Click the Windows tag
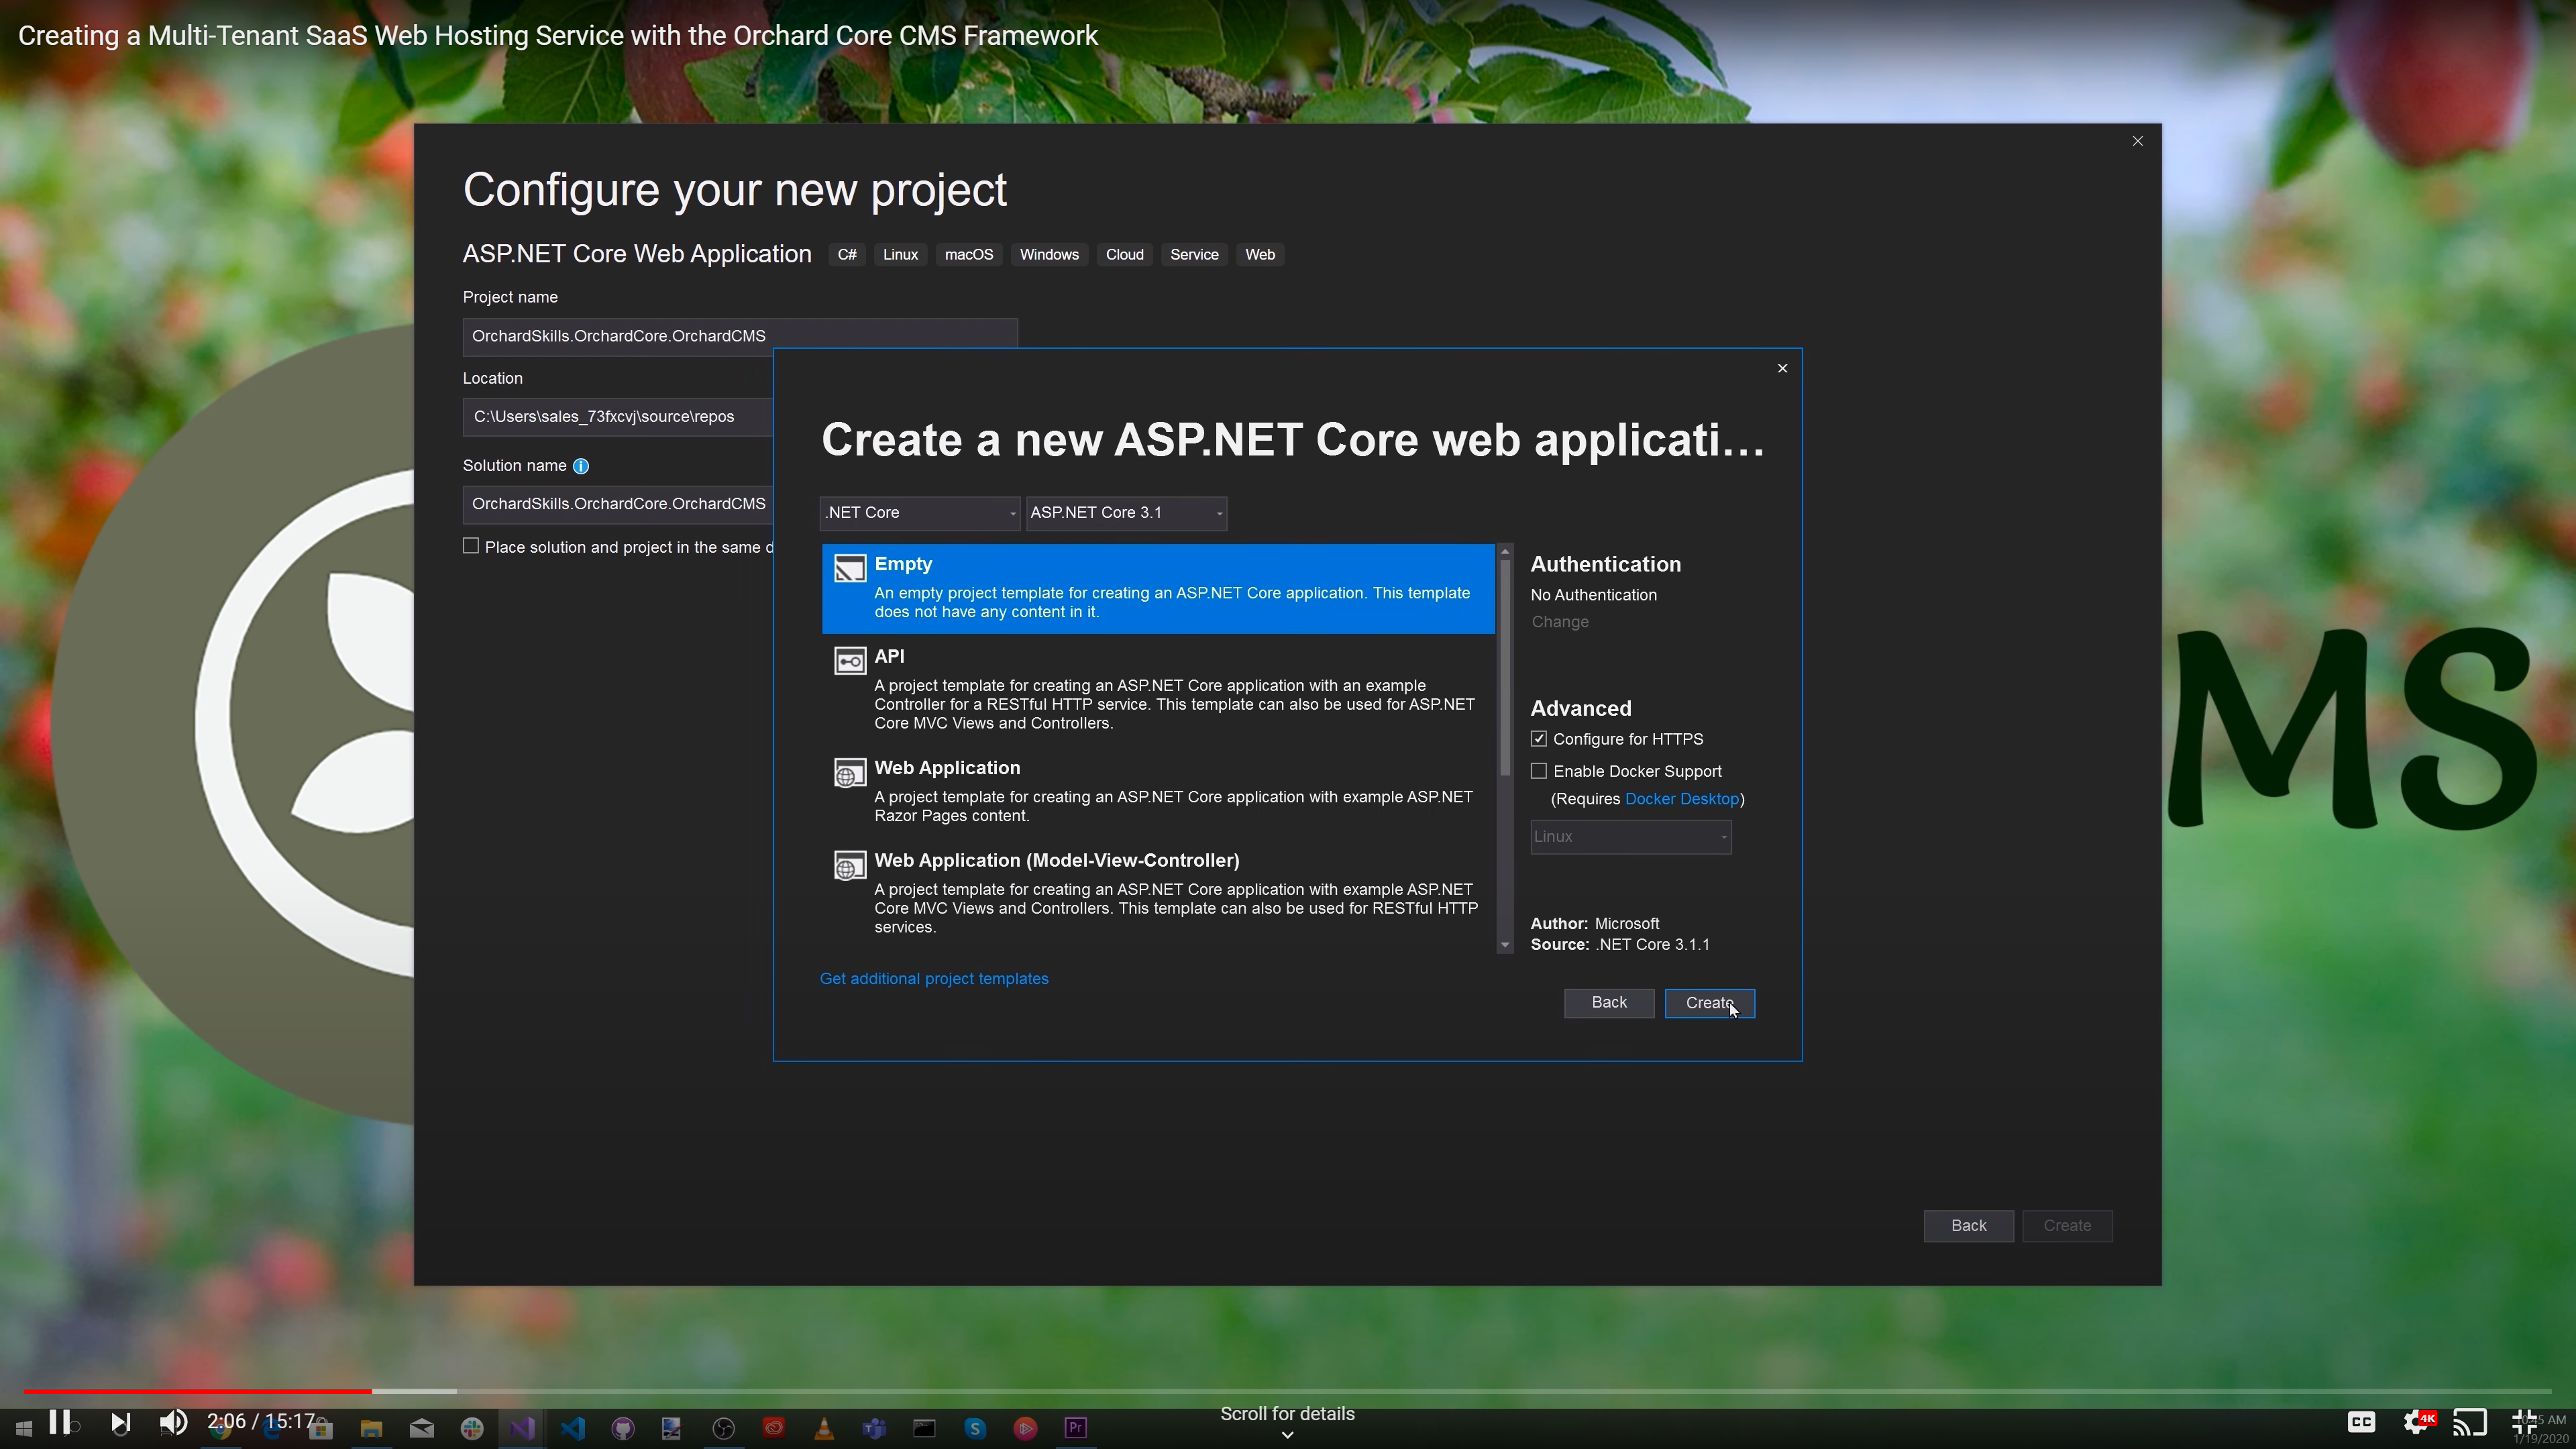 (1049, 255)
